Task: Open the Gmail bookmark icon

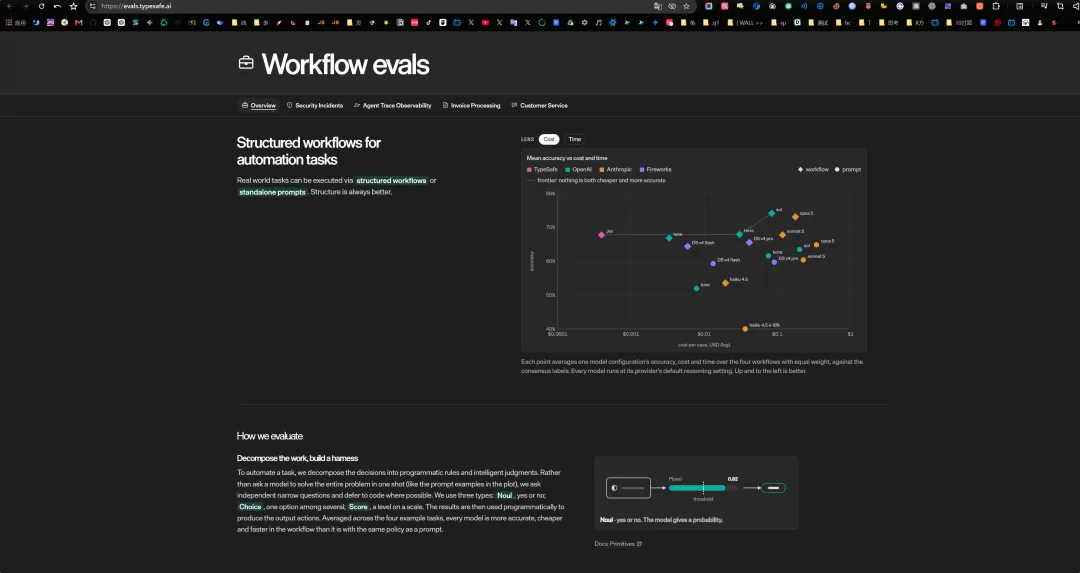Action: click(x=79, y=23)
